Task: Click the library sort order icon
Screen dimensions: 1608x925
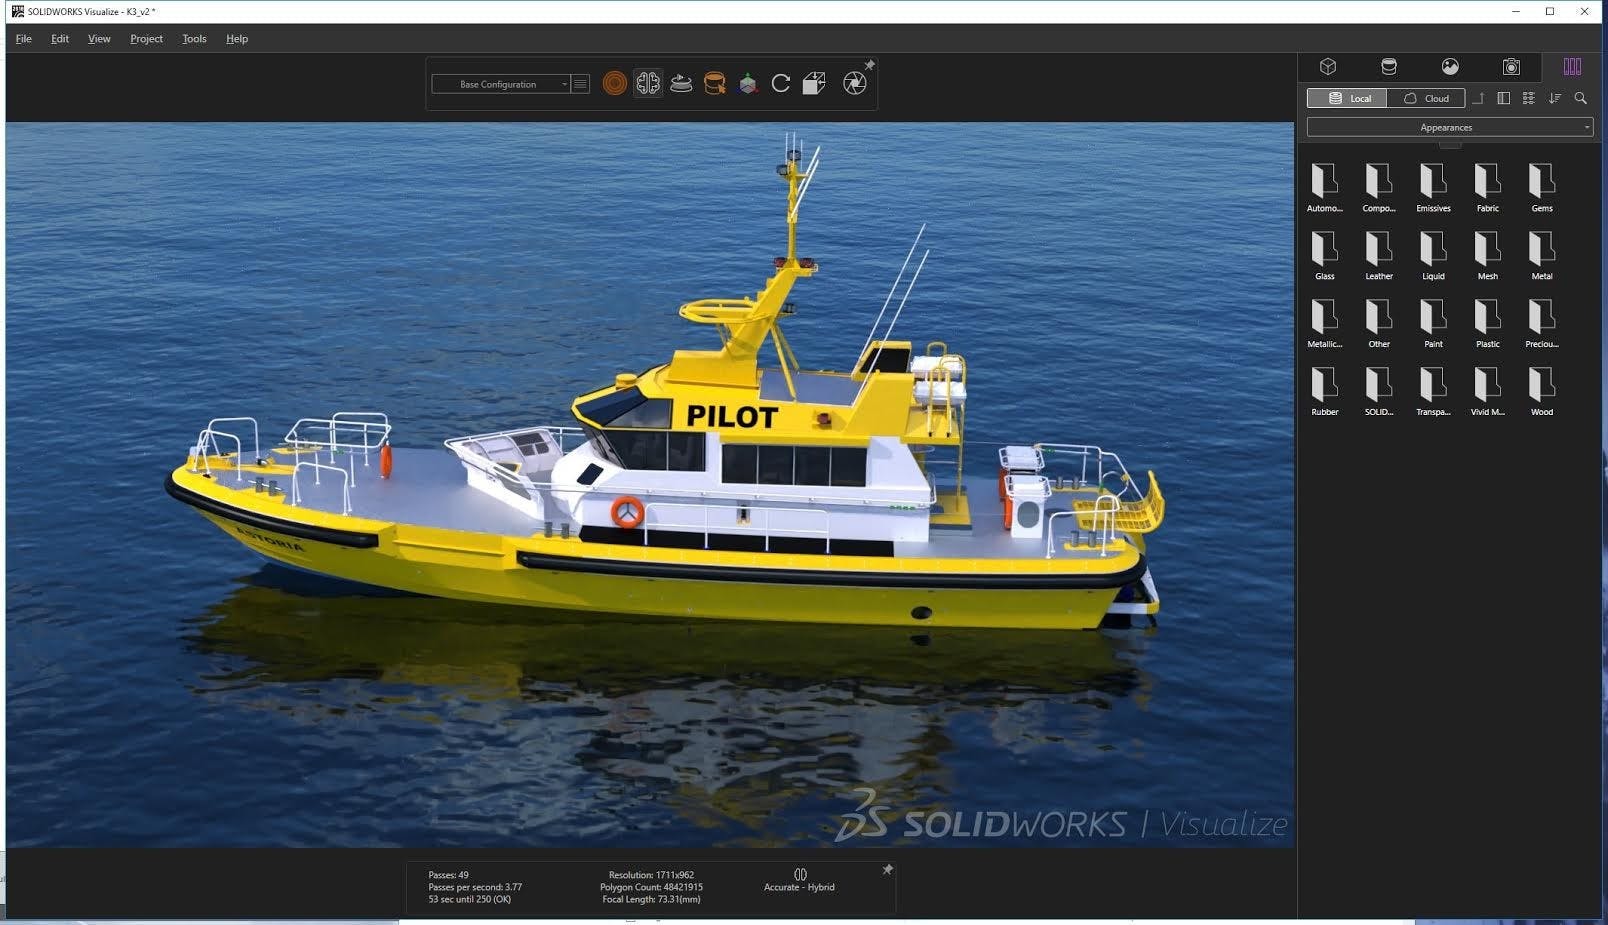Action: coord(1555,98)
